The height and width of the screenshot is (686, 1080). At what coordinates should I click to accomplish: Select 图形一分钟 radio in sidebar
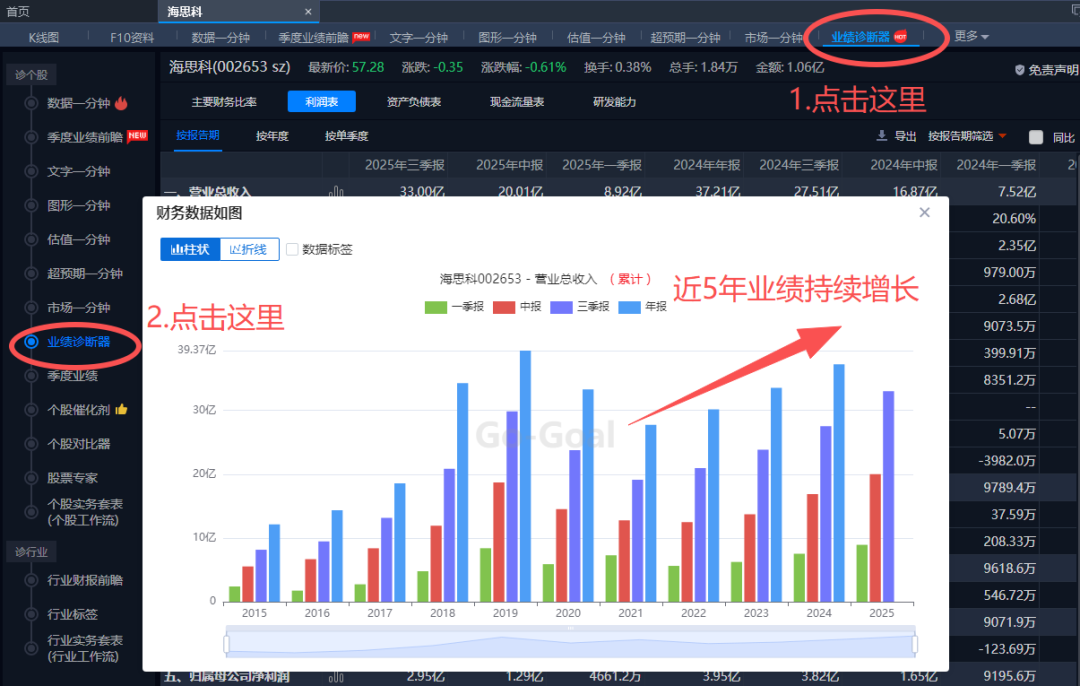[x=31, y=205]
